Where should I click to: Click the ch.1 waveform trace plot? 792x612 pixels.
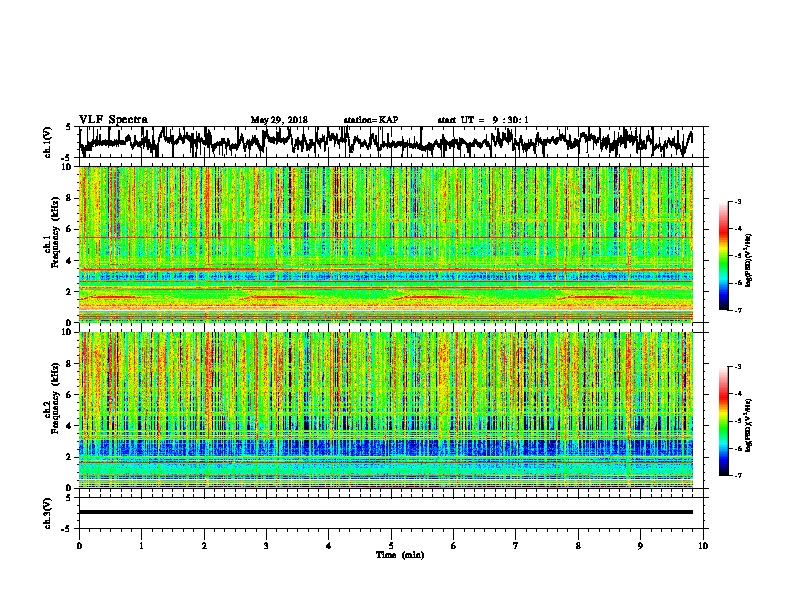[386, 142]
